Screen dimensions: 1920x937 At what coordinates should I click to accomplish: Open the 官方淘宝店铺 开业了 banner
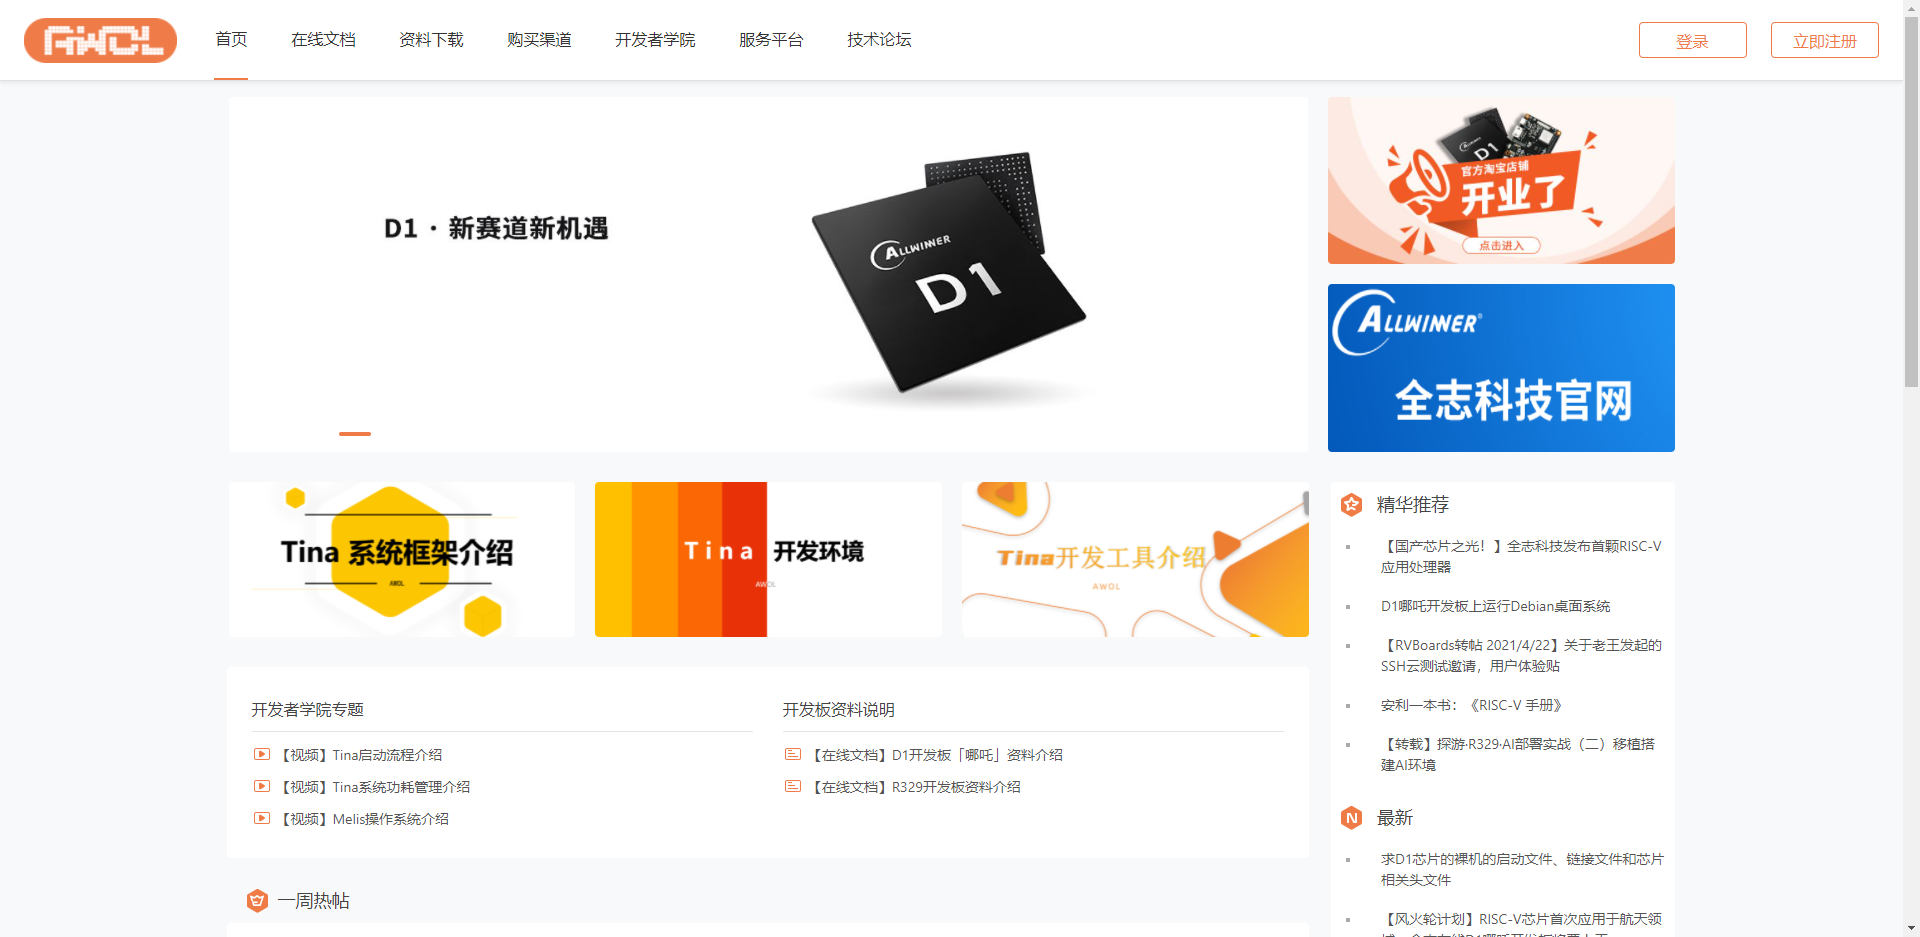(1501, 180)
